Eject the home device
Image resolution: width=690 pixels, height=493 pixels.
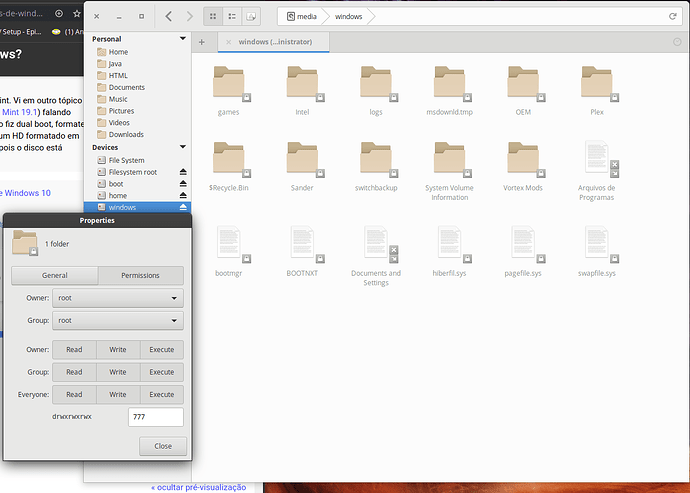pos(183,195)
